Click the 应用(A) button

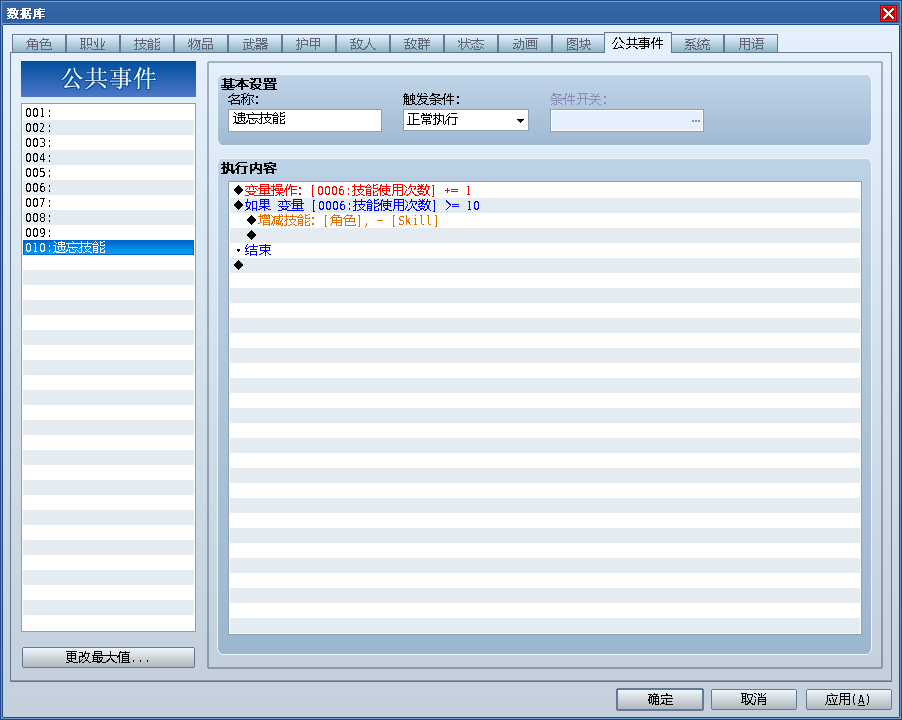coord(849,699)
